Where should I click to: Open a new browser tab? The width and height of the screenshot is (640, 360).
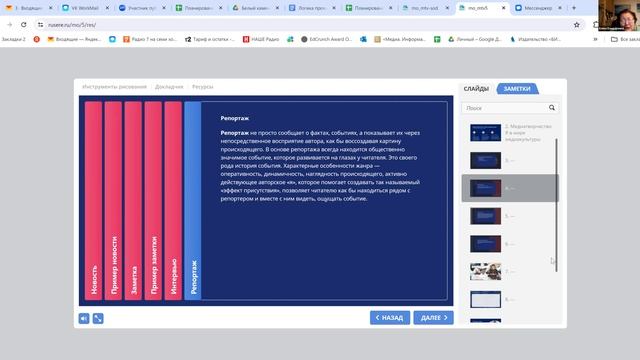tap(574, 8)
